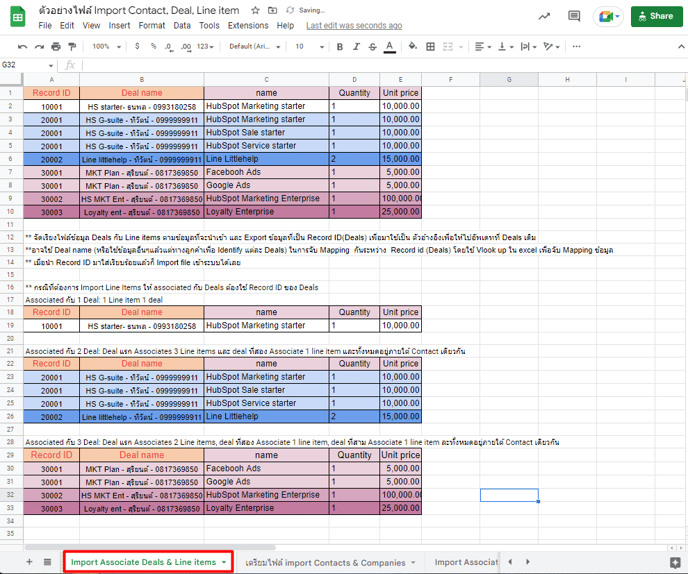Click the Google Meet camera icon
688x574 pixels.
tap(608, 17)
